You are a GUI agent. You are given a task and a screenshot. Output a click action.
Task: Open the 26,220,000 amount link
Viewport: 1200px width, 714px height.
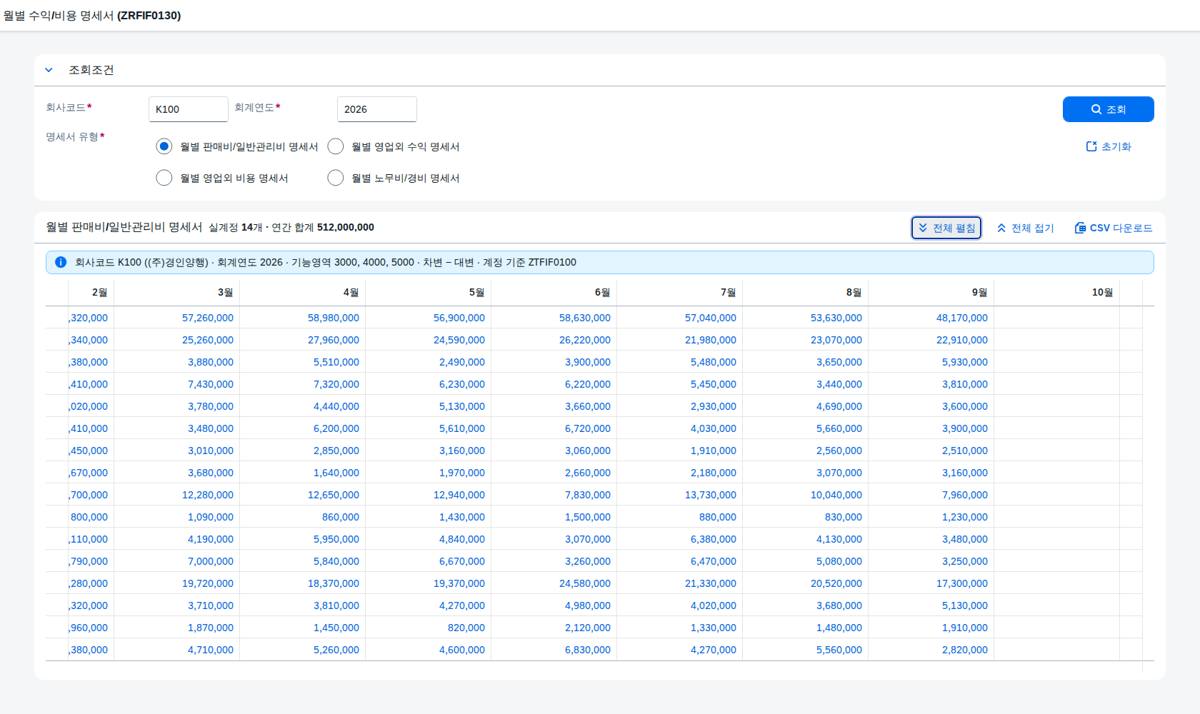(x=585, y=340)
